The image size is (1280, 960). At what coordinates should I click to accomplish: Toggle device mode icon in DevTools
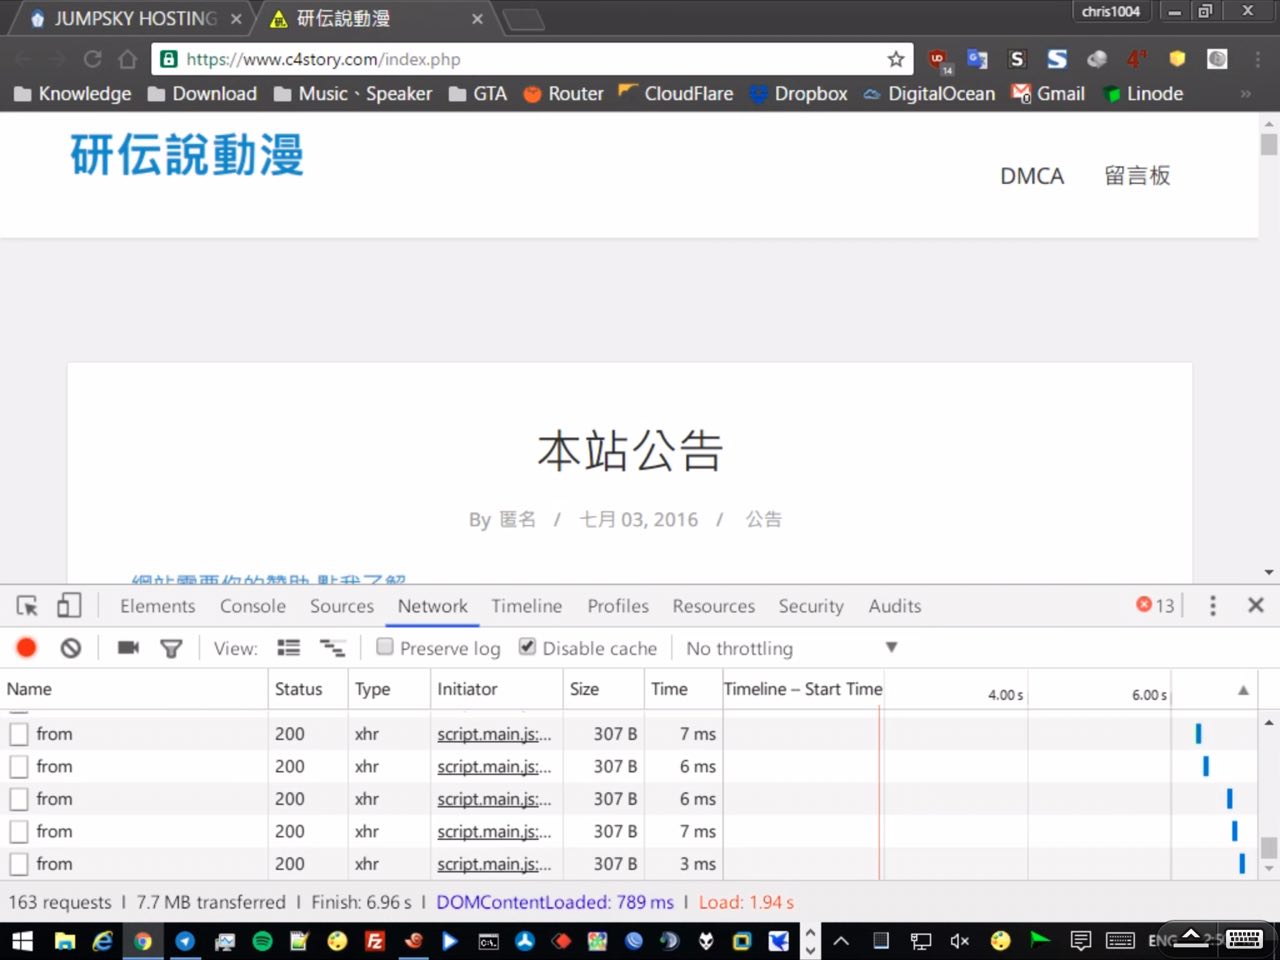tap(69, 606)
